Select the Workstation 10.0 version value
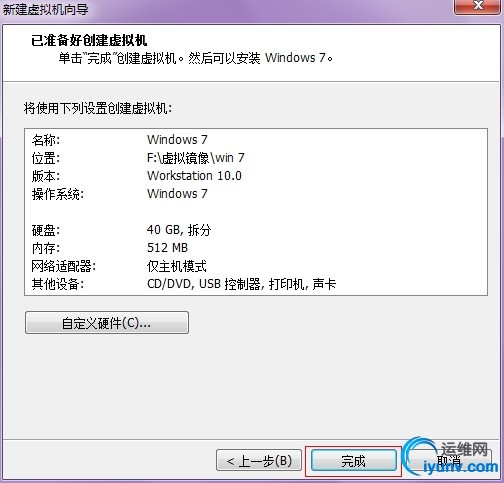Image resolution: width=504 pixels, height=483 pixels. [x=194, y=176]
